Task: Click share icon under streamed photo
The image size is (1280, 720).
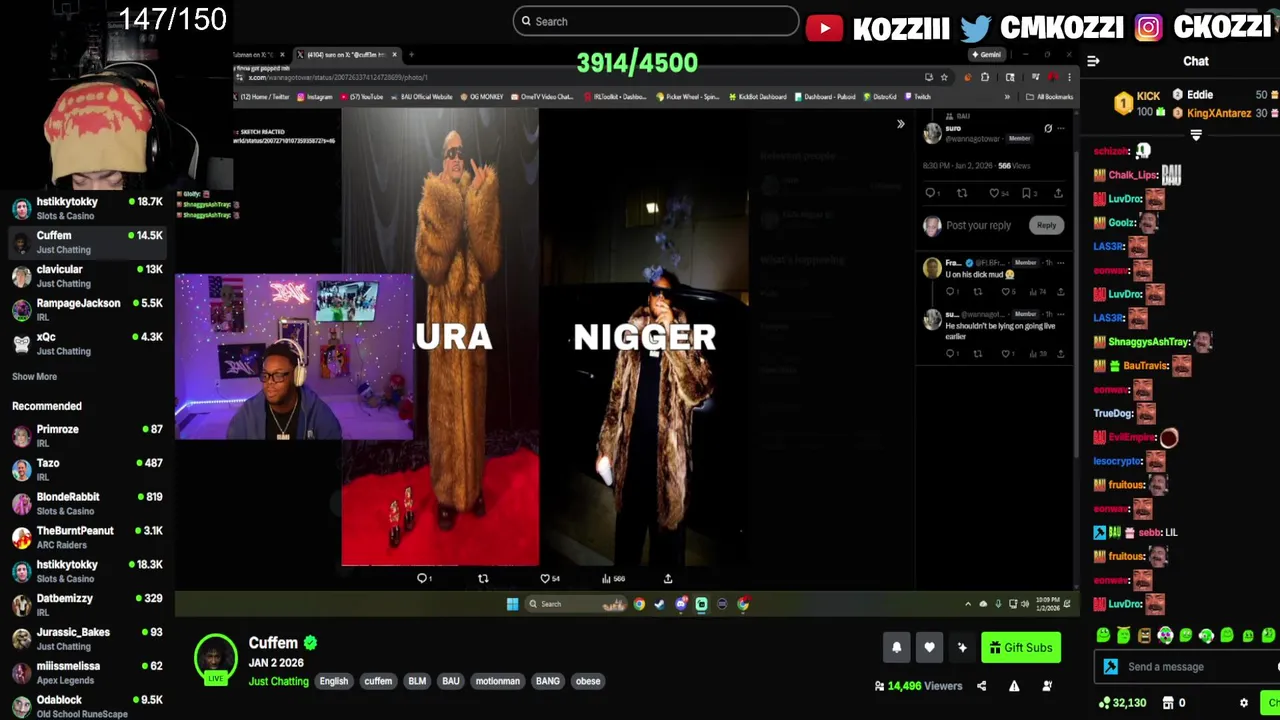Action: pyautogui.click(x=668, y=578)
